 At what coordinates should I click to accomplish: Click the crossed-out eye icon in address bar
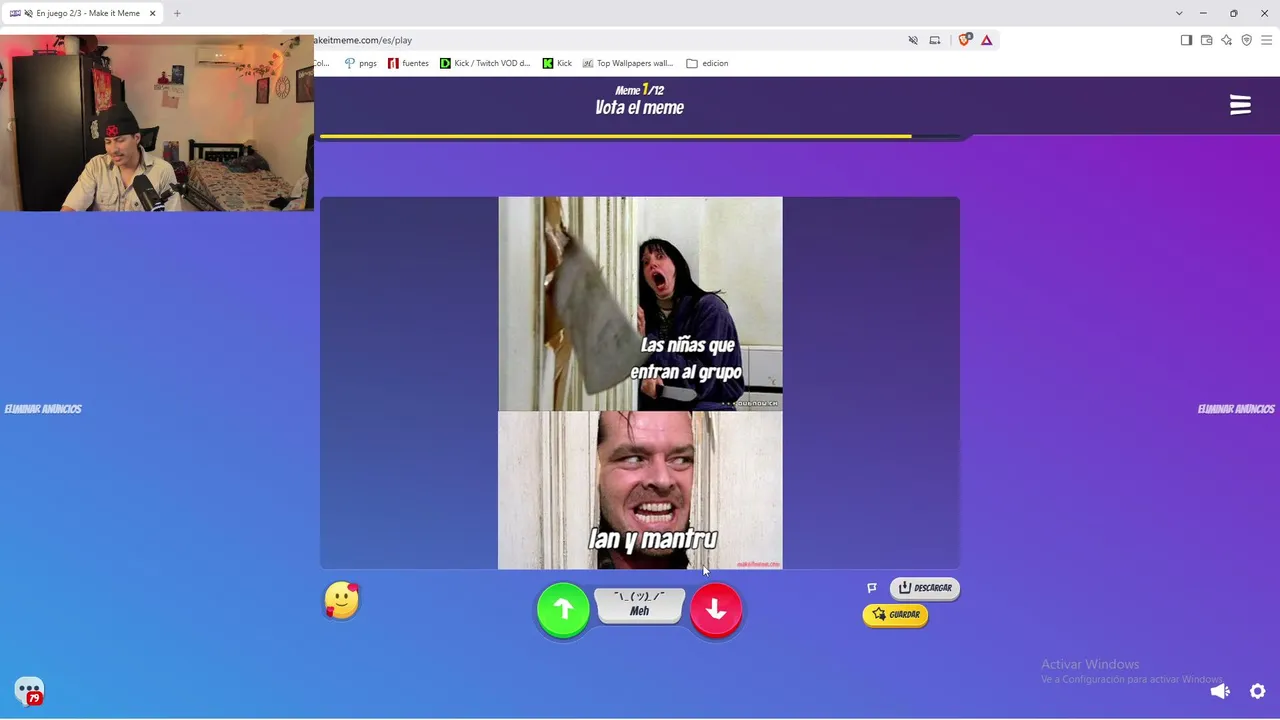coord(913,40)
